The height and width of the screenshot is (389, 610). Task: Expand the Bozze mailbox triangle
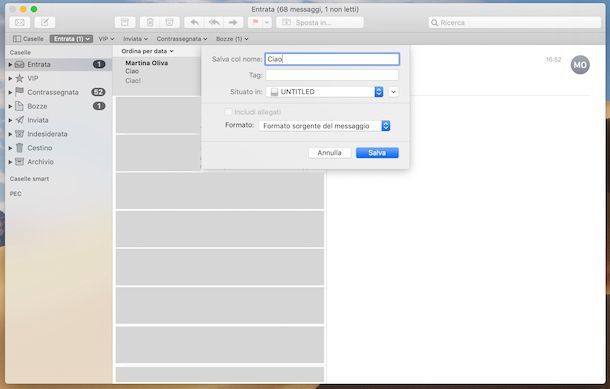pos(10,106)
